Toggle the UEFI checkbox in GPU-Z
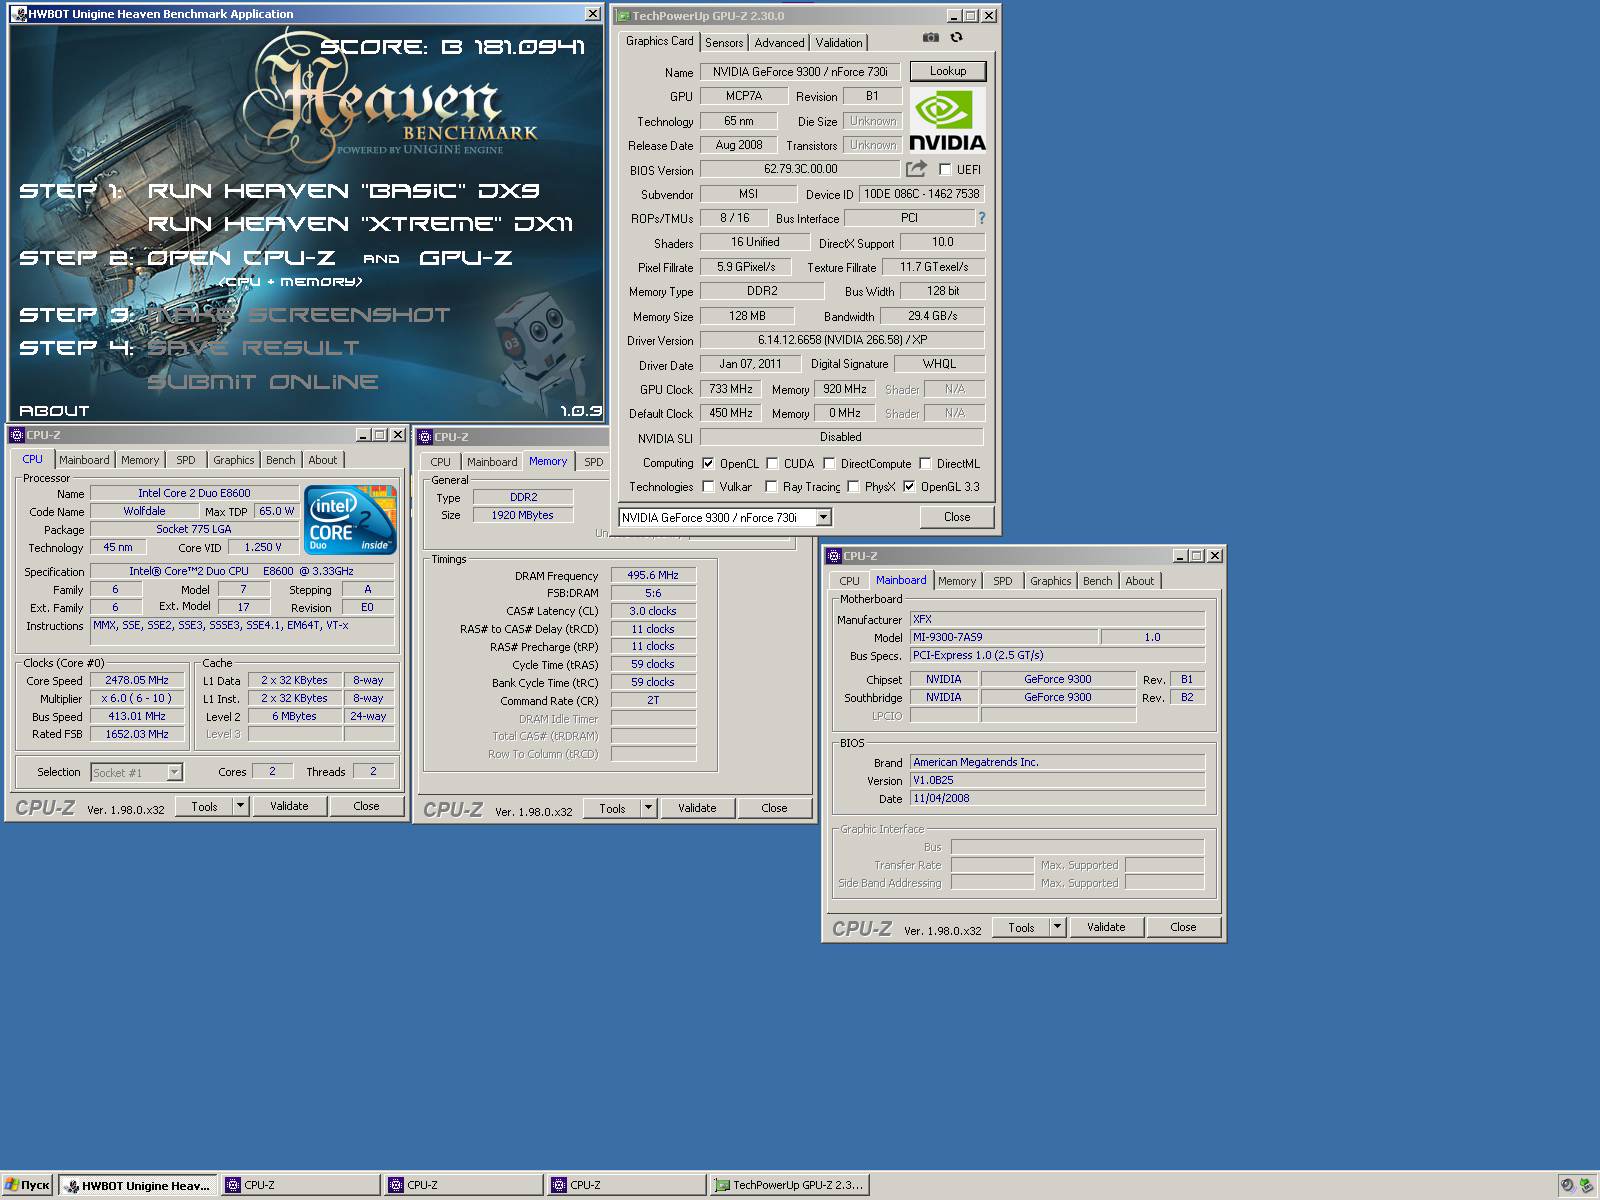Viewport: 1600px width, 1200px height. pos(945,170)
